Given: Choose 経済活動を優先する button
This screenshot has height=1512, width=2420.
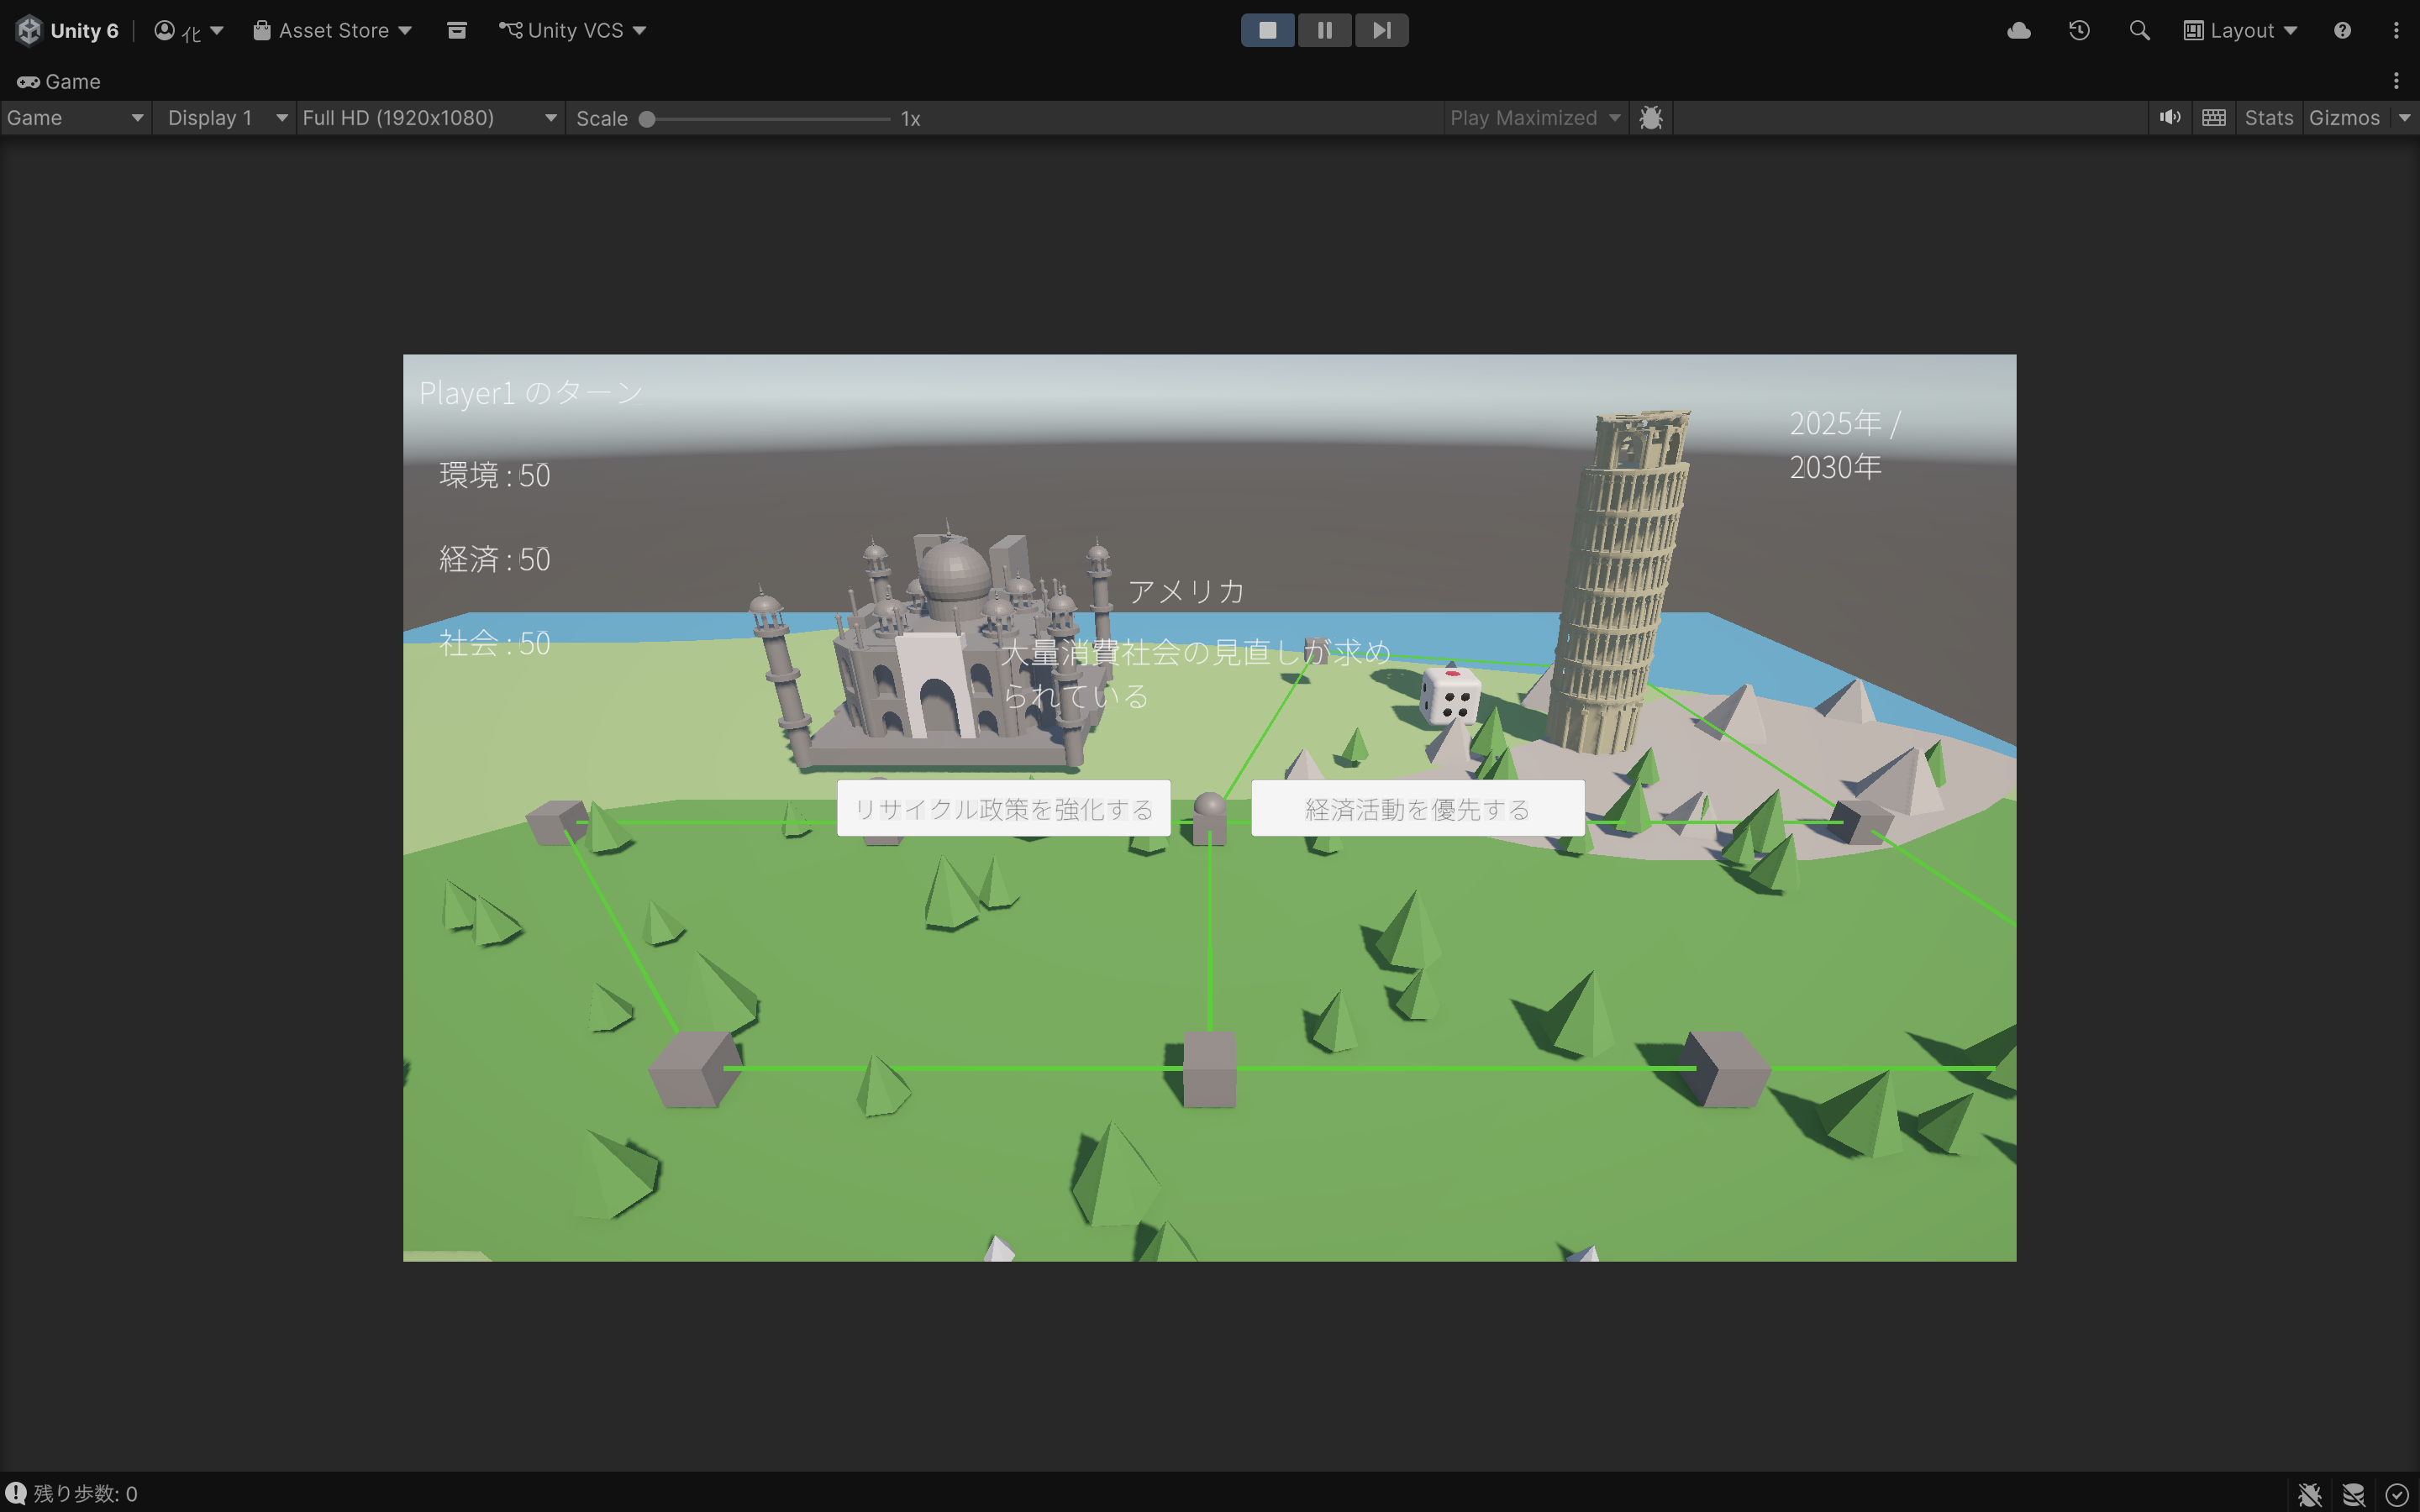Looking at the screenshot, I should [1417, 808].
